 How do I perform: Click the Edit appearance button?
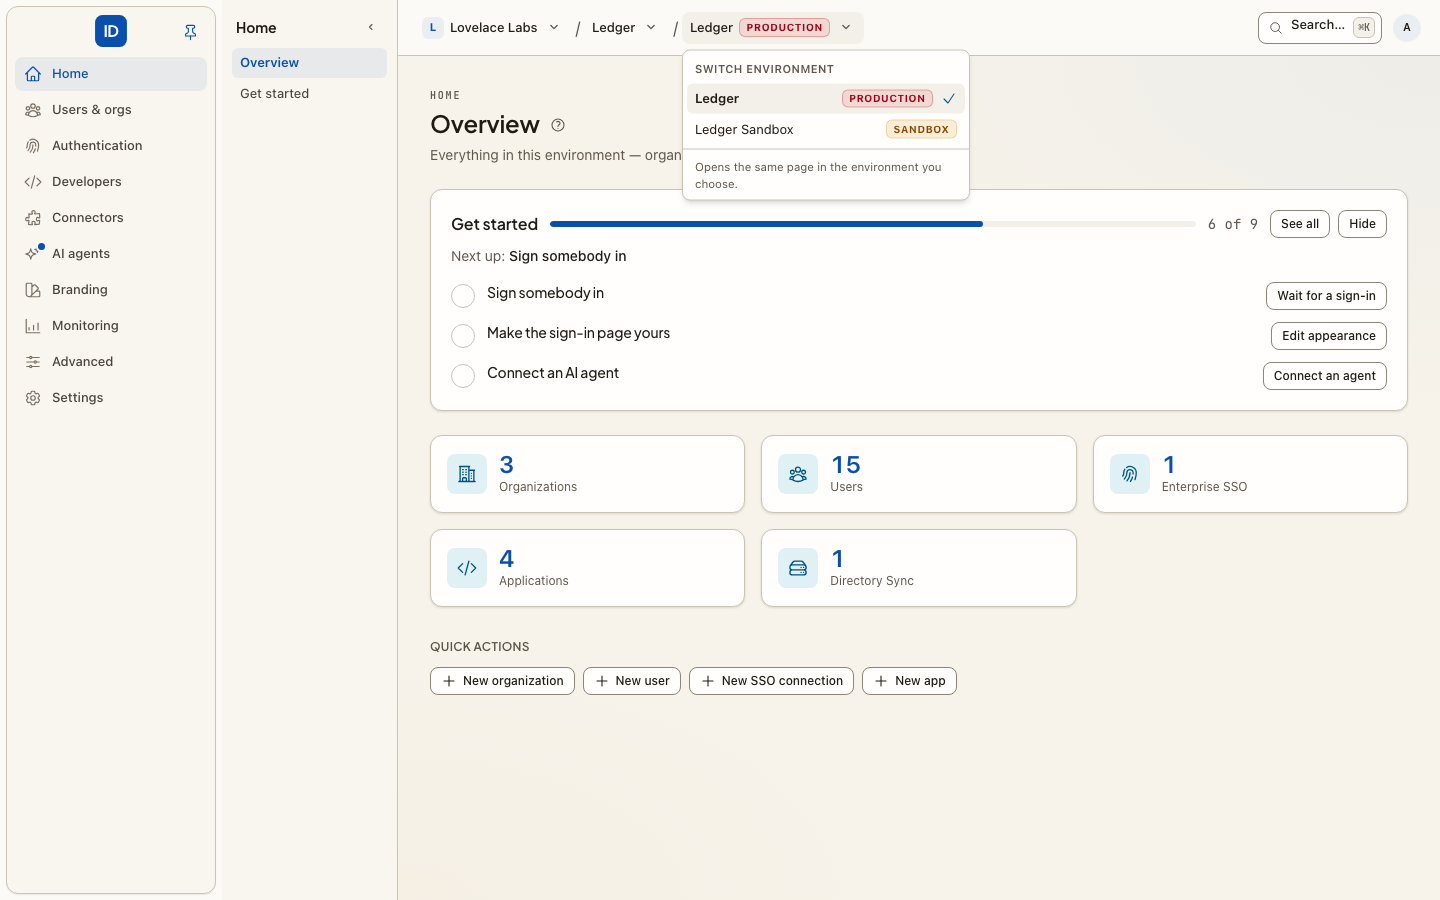(x=1329, y=336)
